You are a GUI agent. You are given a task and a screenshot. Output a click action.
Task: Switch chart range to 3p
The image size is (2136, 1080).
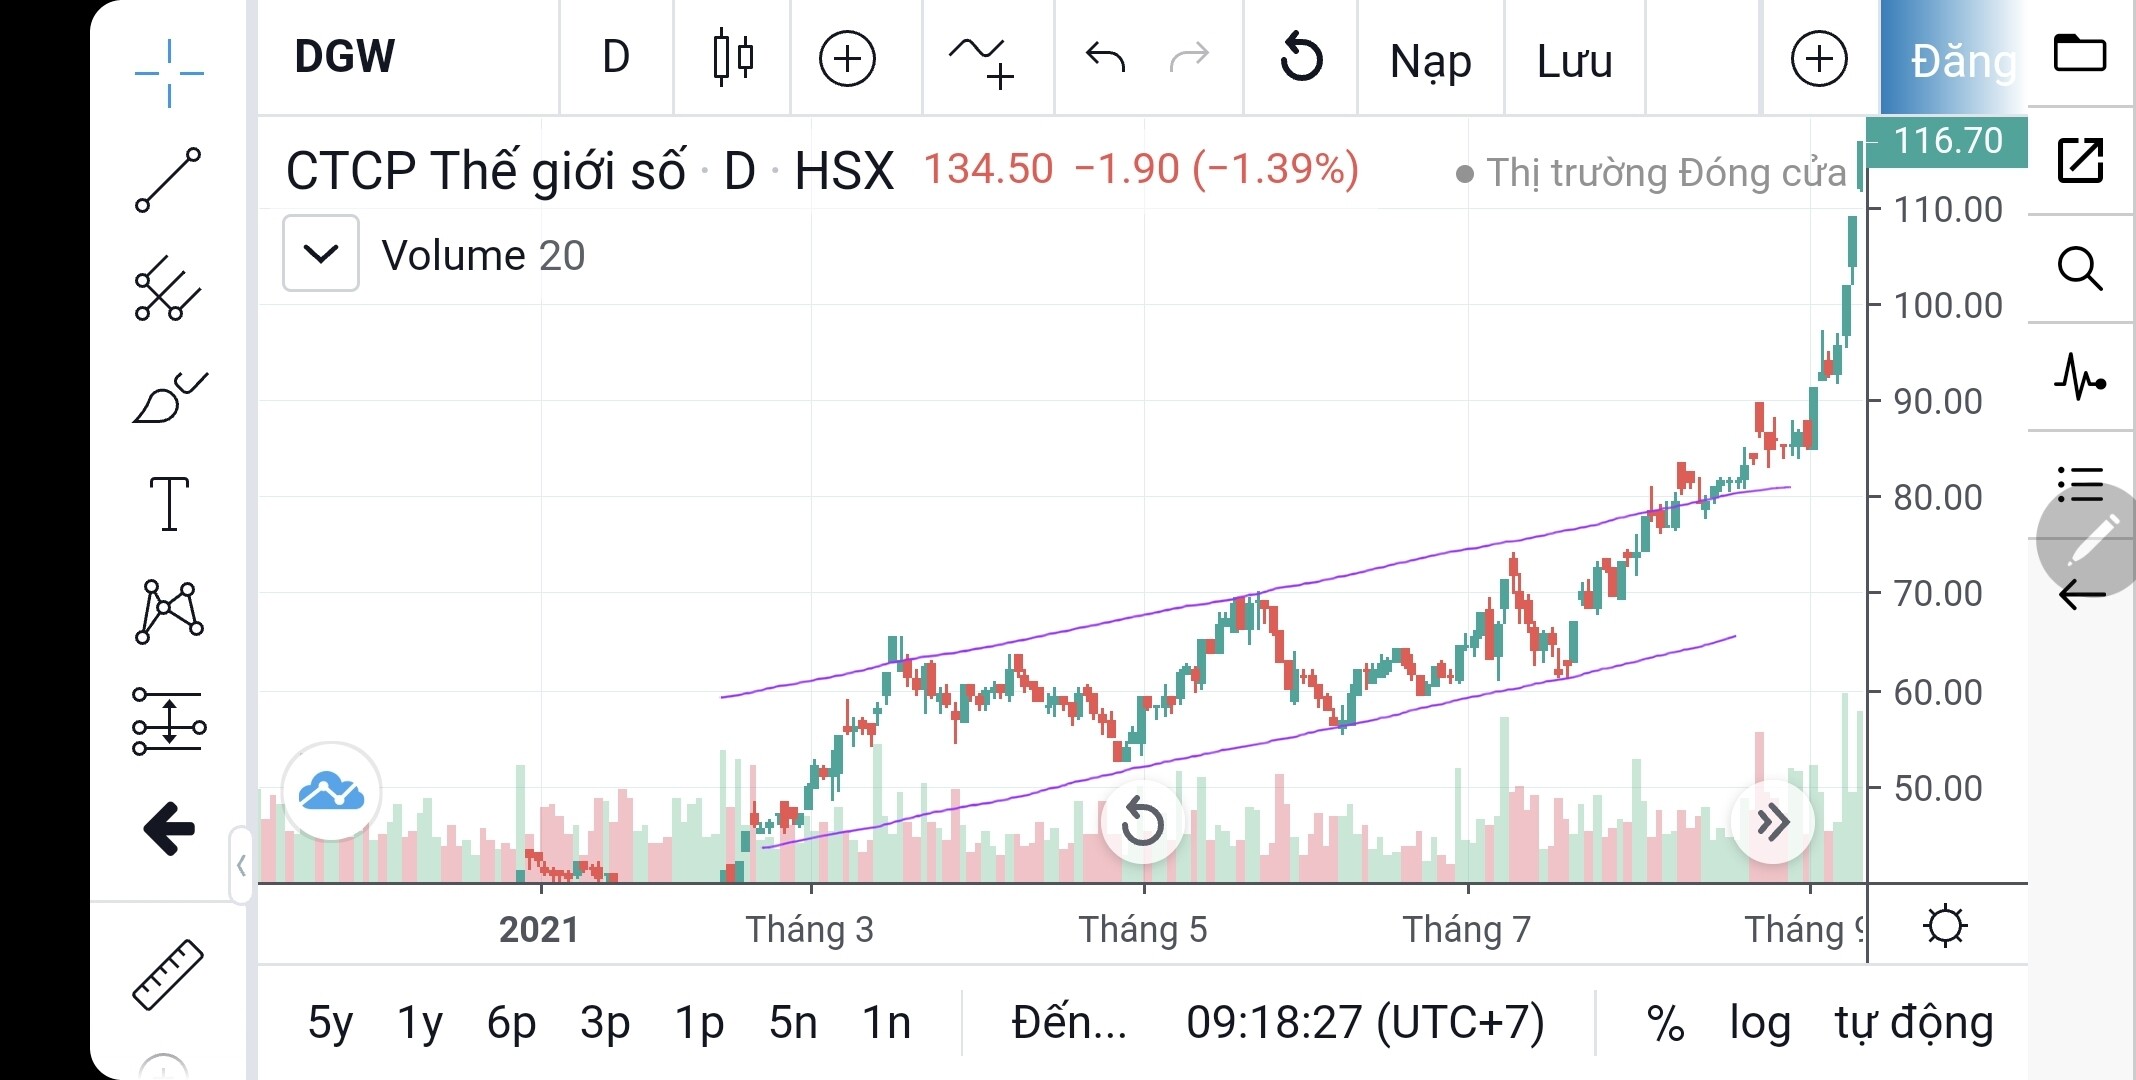[x=605, y=1023]
